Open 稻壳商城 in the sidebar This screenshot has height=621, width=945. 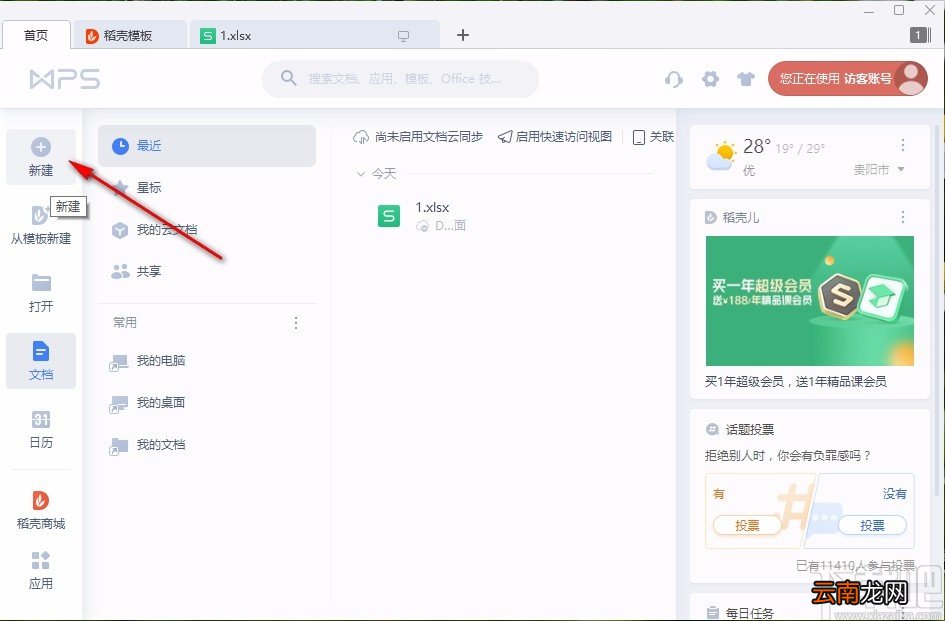pos(41,510)
